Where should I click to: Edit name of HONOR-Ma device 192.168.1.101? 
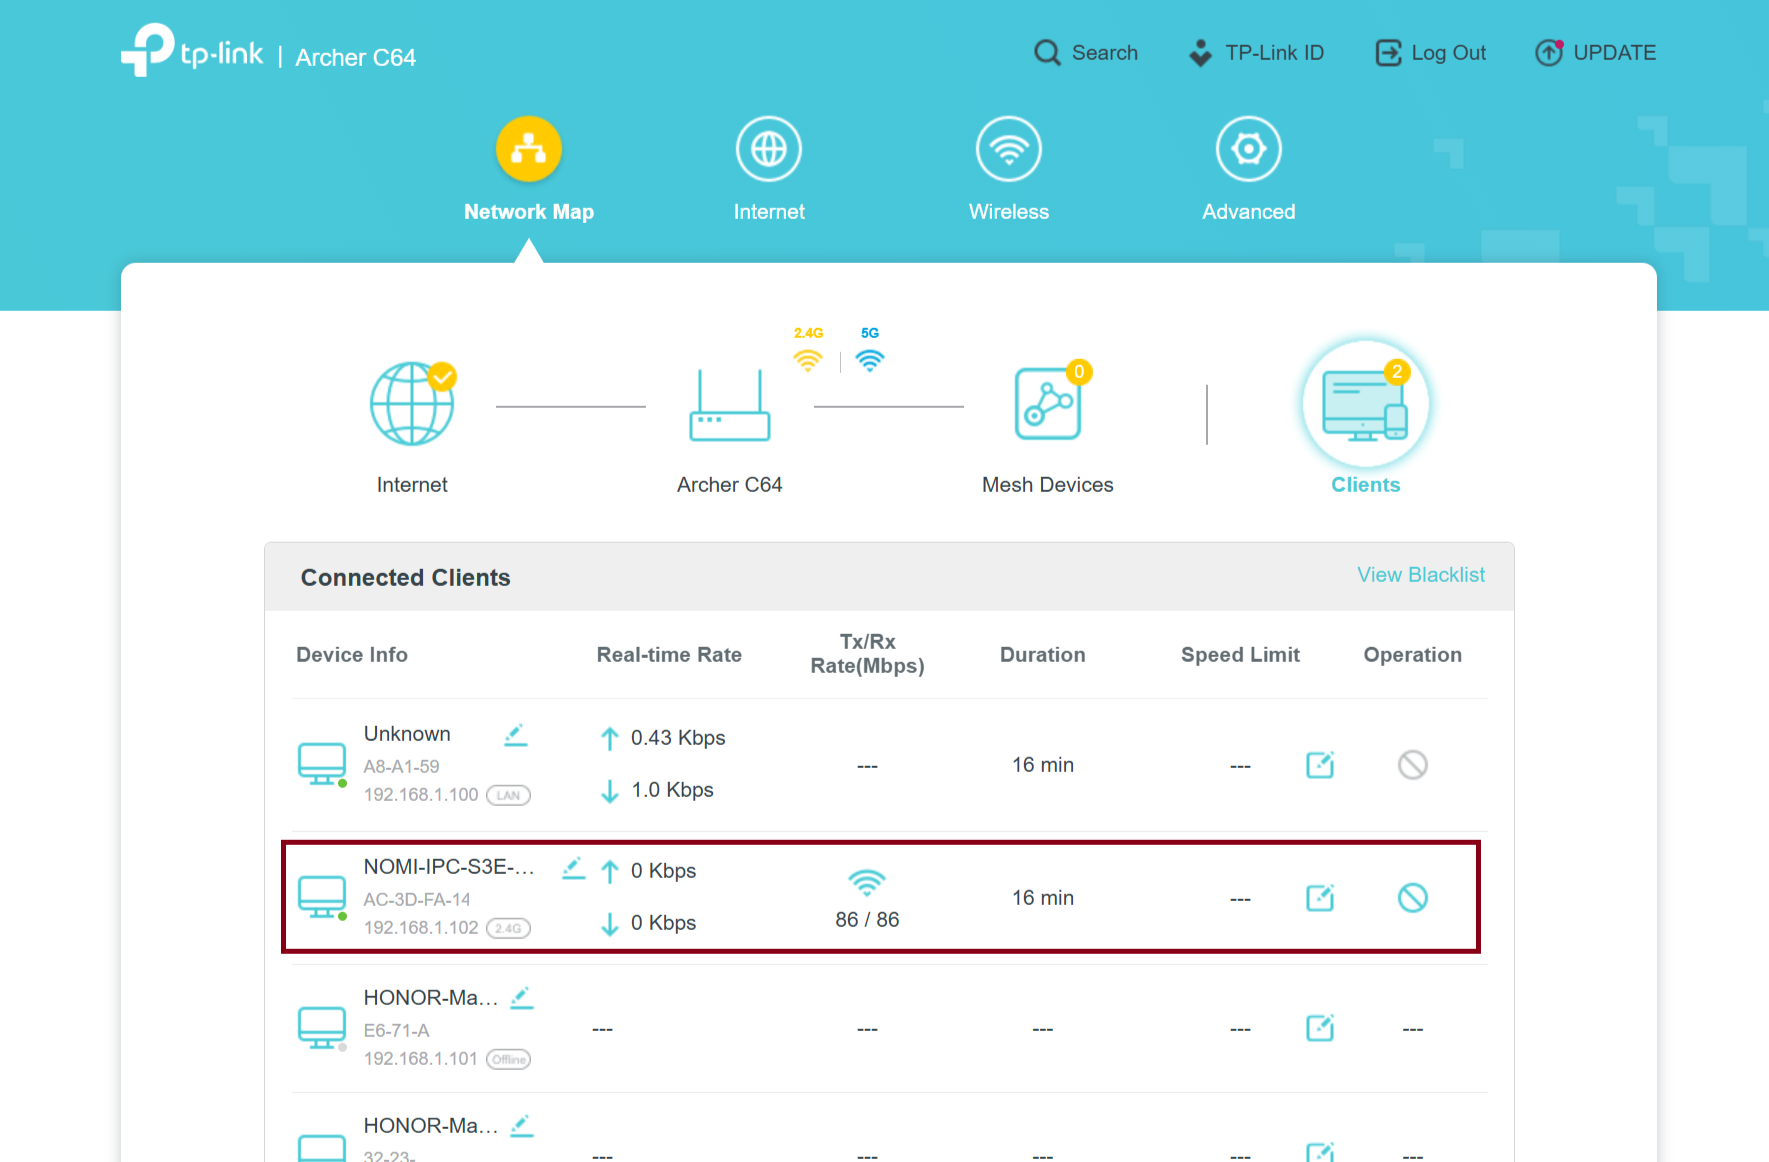[x=522, y=998]
